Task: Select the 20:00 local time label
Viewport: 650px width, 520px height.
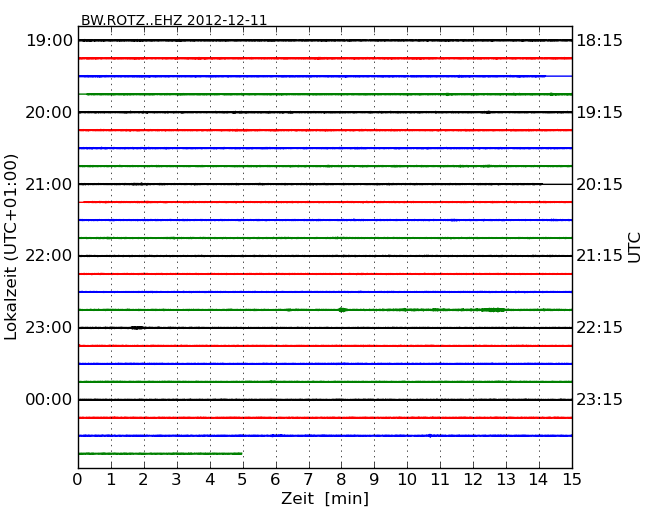Action: 49,112
